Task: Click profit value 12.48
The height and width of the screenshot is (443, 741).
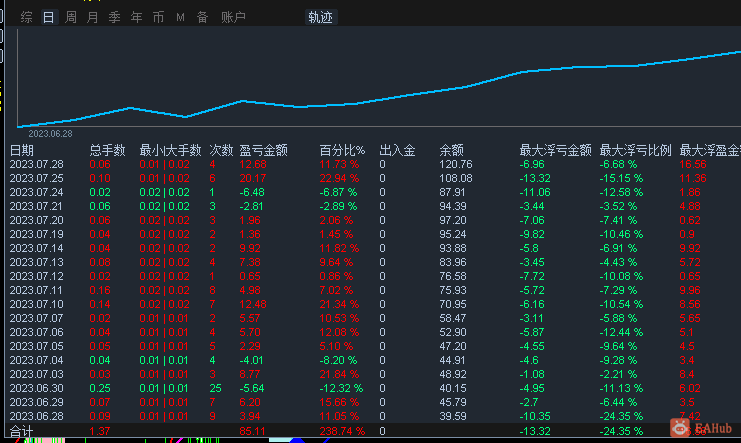Action: (x=253, y=304)
